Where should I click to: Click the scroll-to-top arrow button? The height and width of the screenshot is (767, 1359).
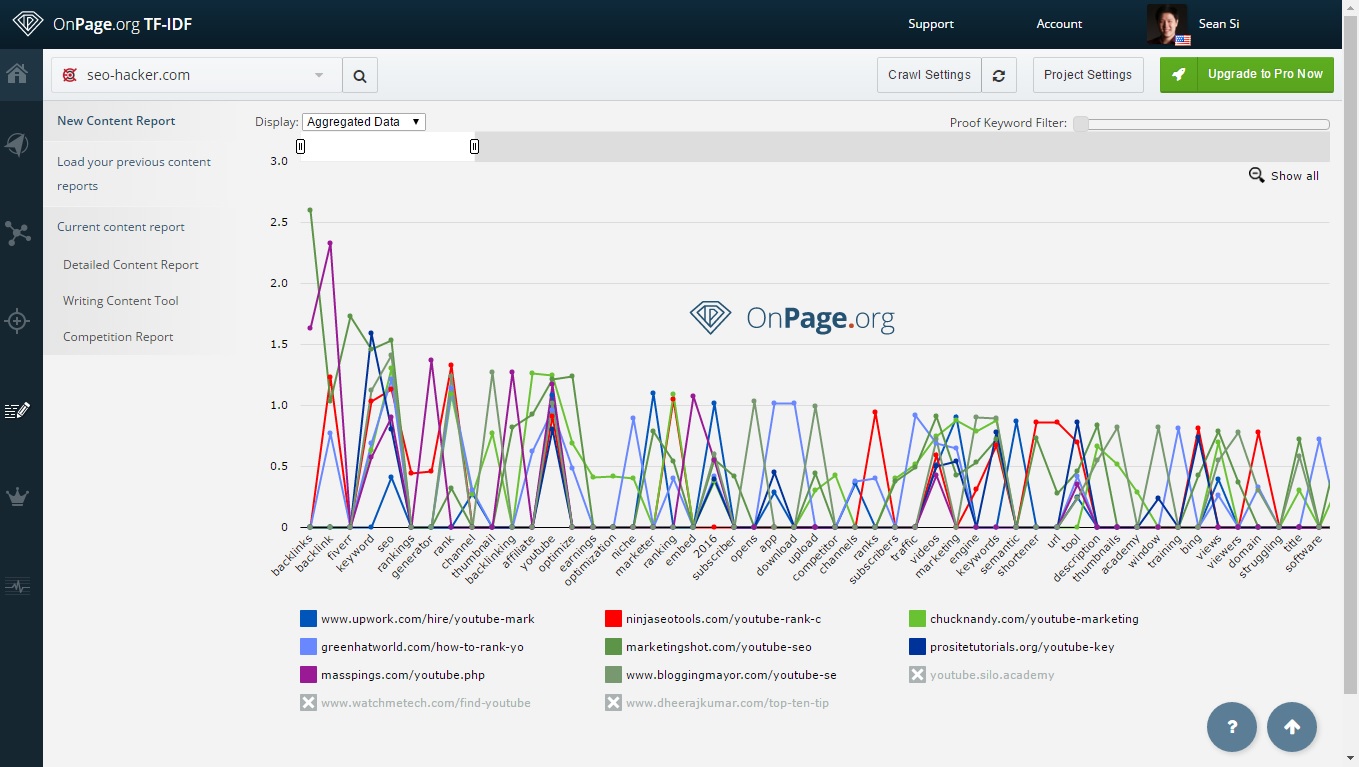1292,727
